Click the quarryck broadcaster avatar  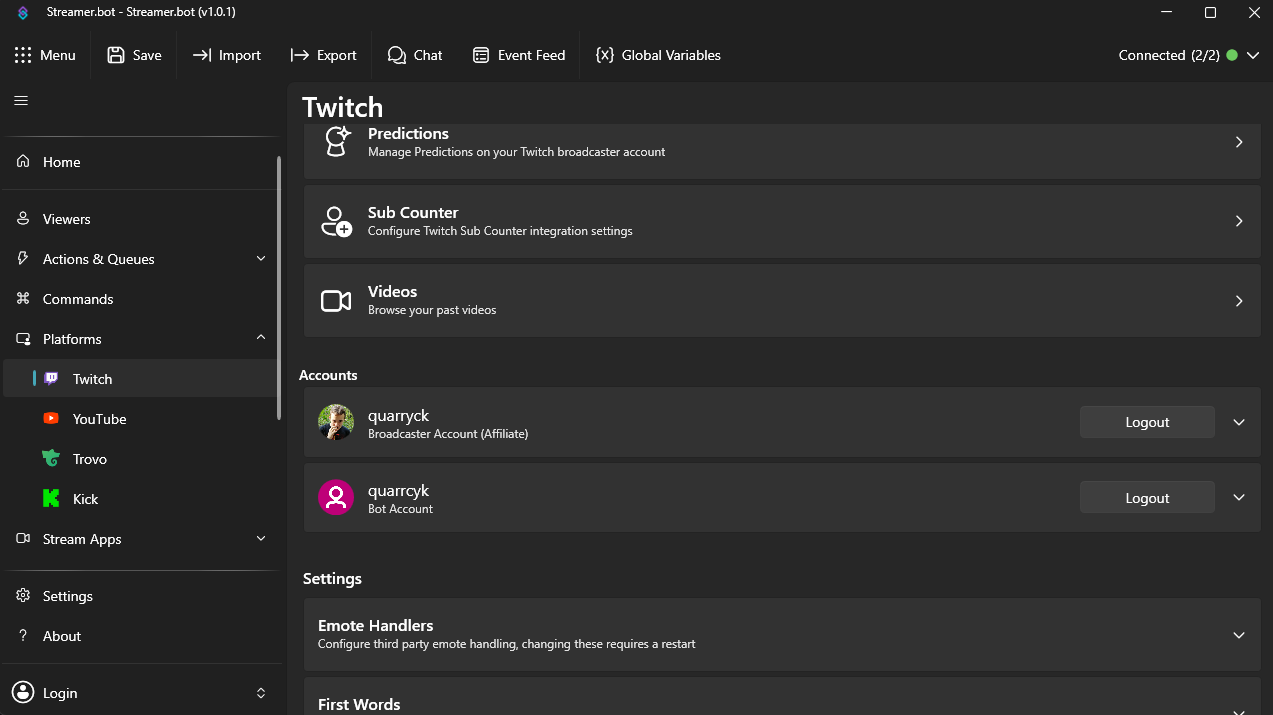tap(336, 423)
